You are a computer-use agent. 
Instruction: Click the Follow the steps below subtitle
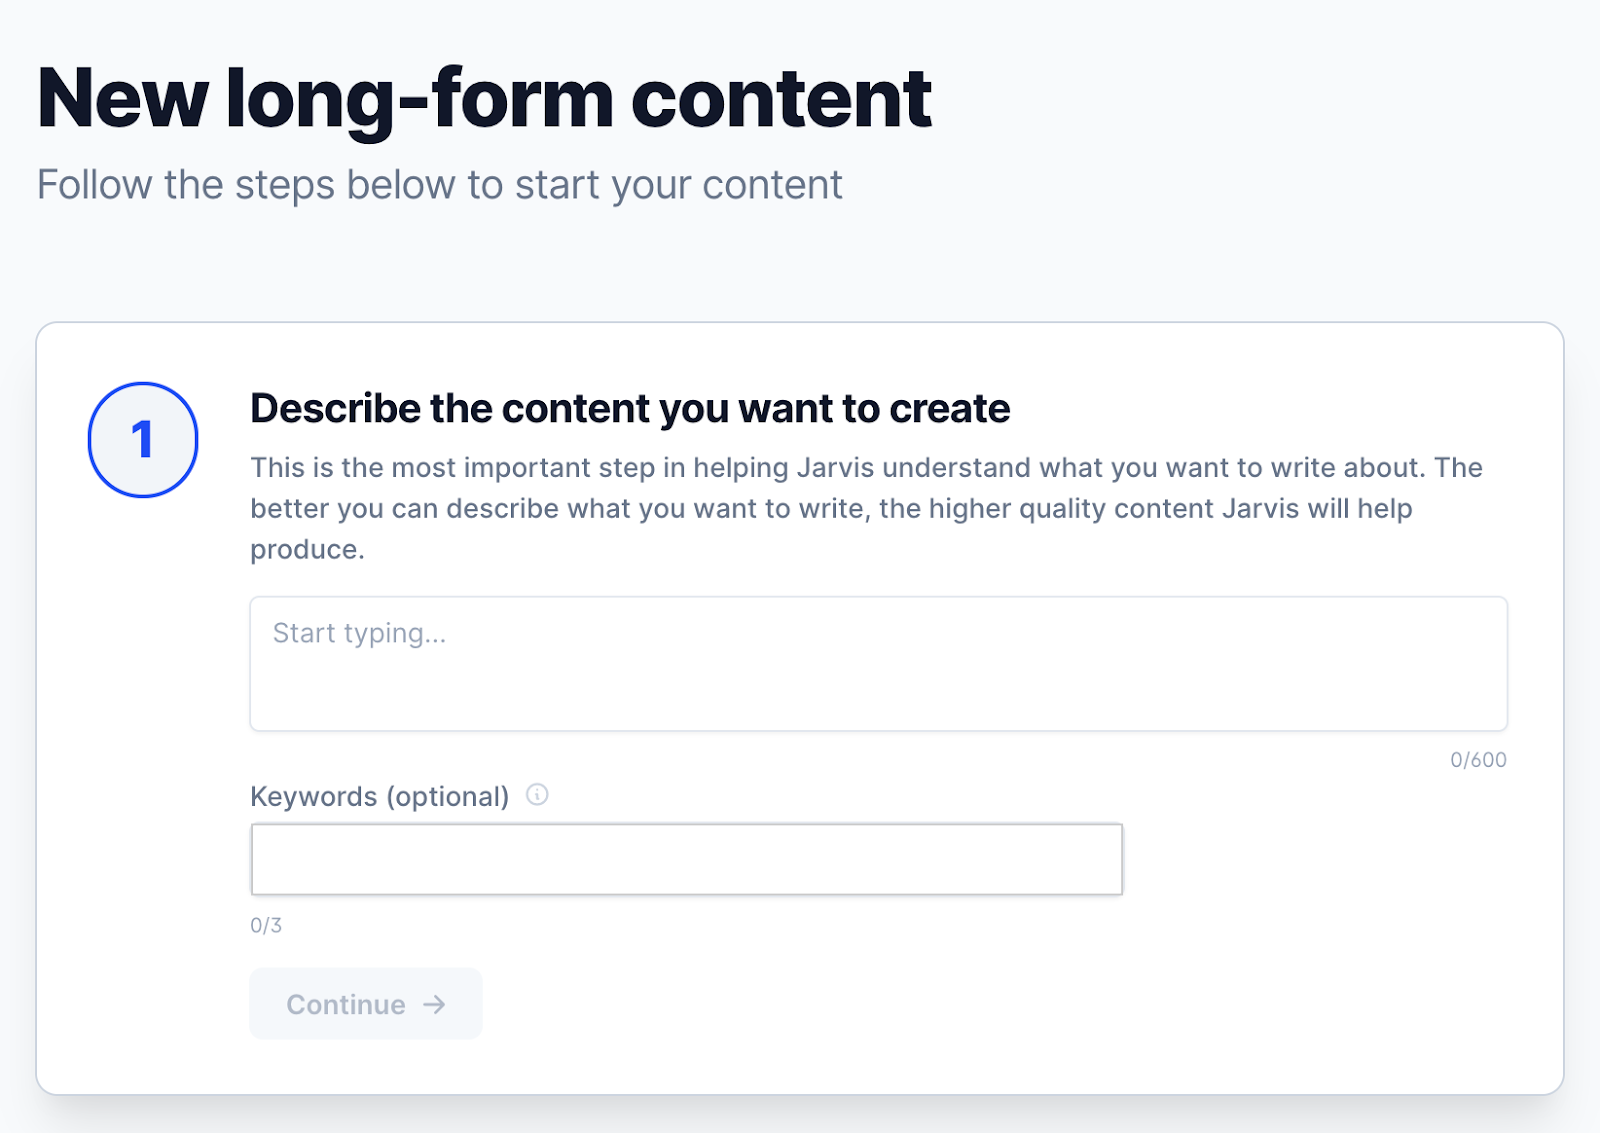439,185
